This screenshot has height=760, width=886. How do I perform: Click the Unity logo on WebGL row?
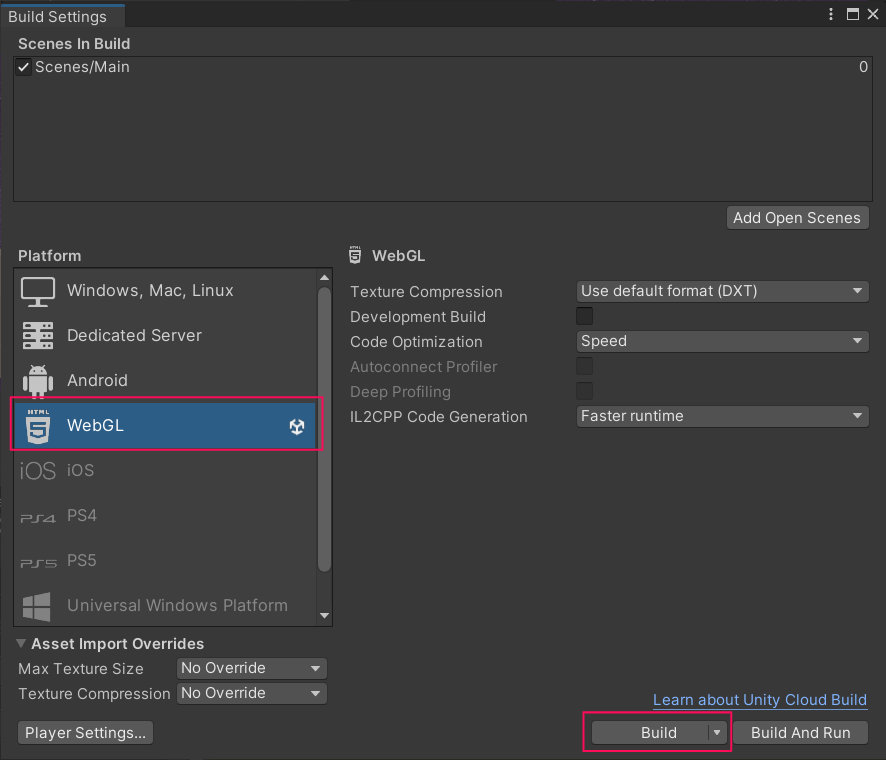[297, 426]
